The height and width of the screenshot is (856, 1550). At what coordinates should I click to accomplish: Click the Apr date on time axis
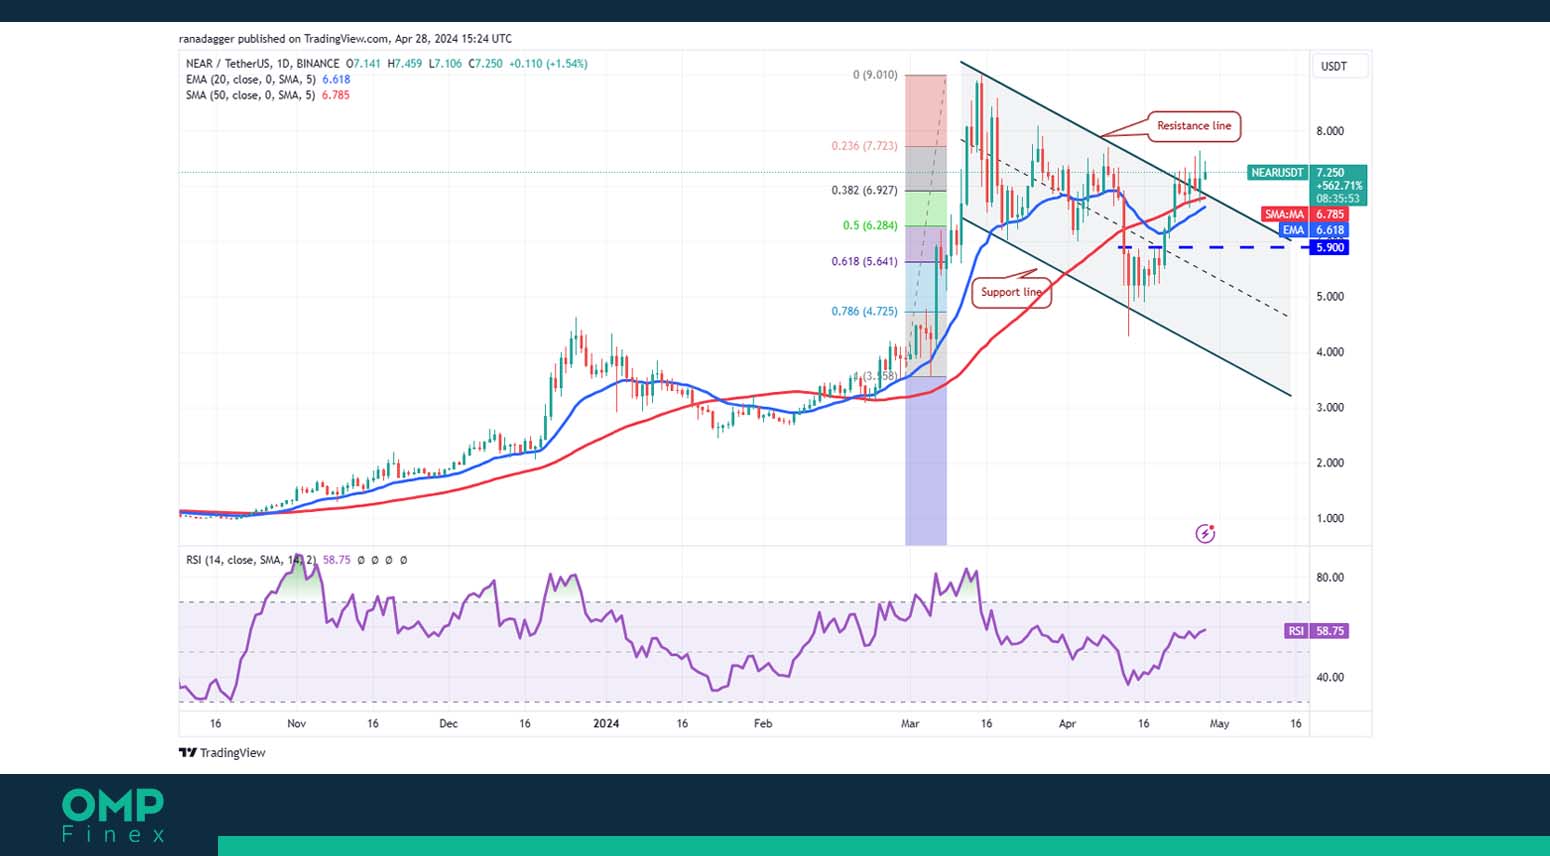pyautogui.click(x=1067, y=724)
